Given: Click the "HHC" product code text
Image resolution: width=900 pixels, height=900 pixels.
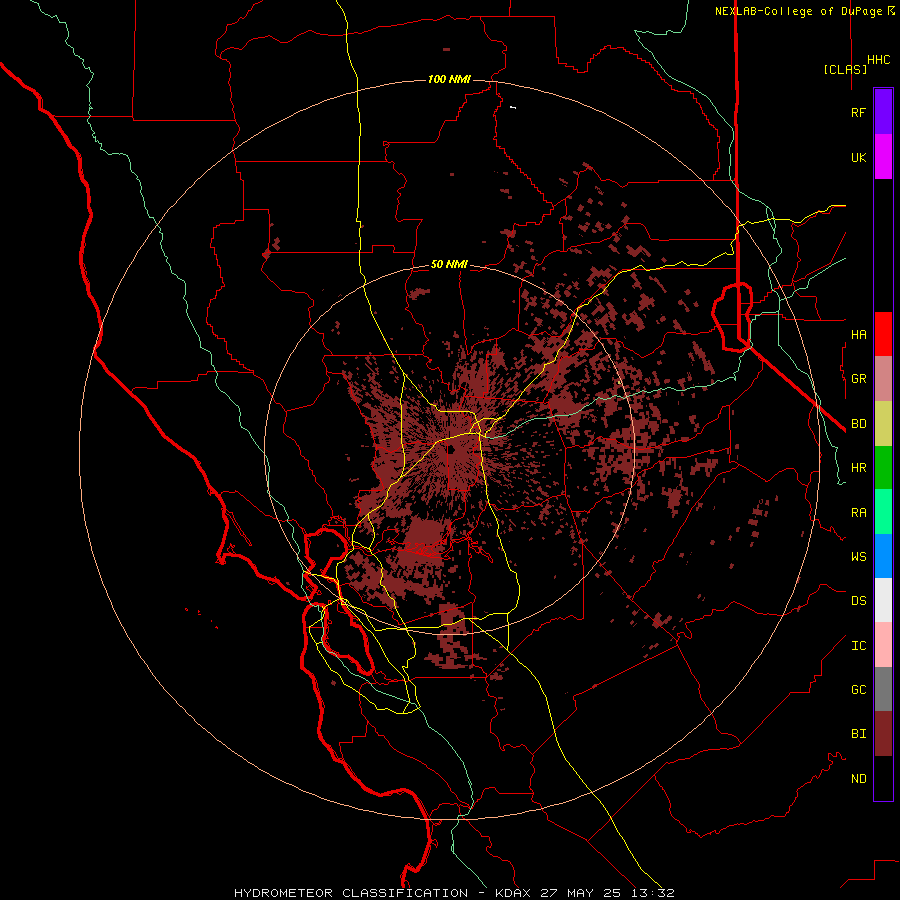Looking at the screenshot, I should click(878, 60).
